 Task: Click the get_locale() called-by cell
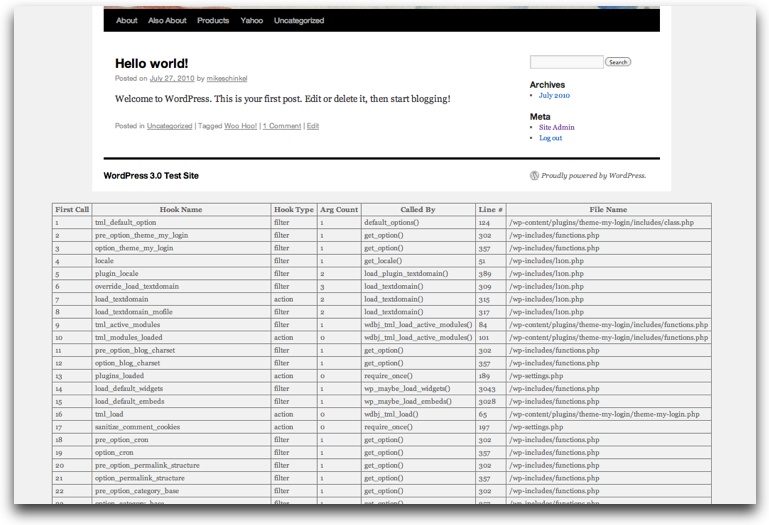click(418, 261)
